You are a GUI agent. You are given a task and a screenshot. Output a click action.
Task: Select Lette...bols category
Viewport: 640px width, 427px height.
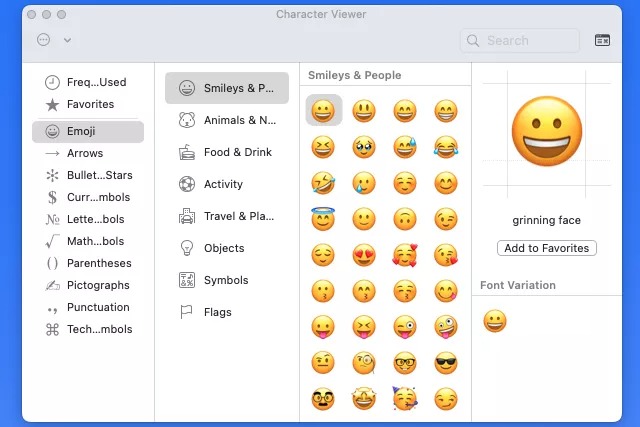coord(88,219)
